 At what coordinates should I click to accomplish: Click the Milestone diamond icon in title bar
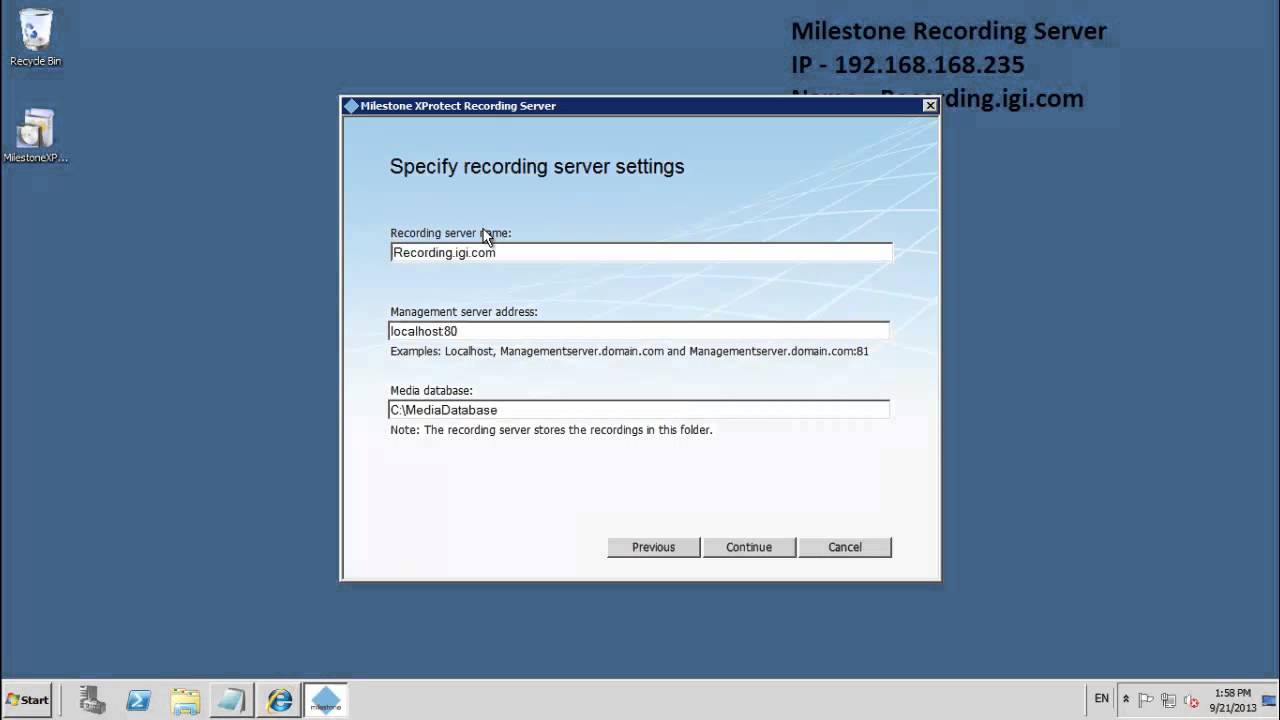pos(351,106)
